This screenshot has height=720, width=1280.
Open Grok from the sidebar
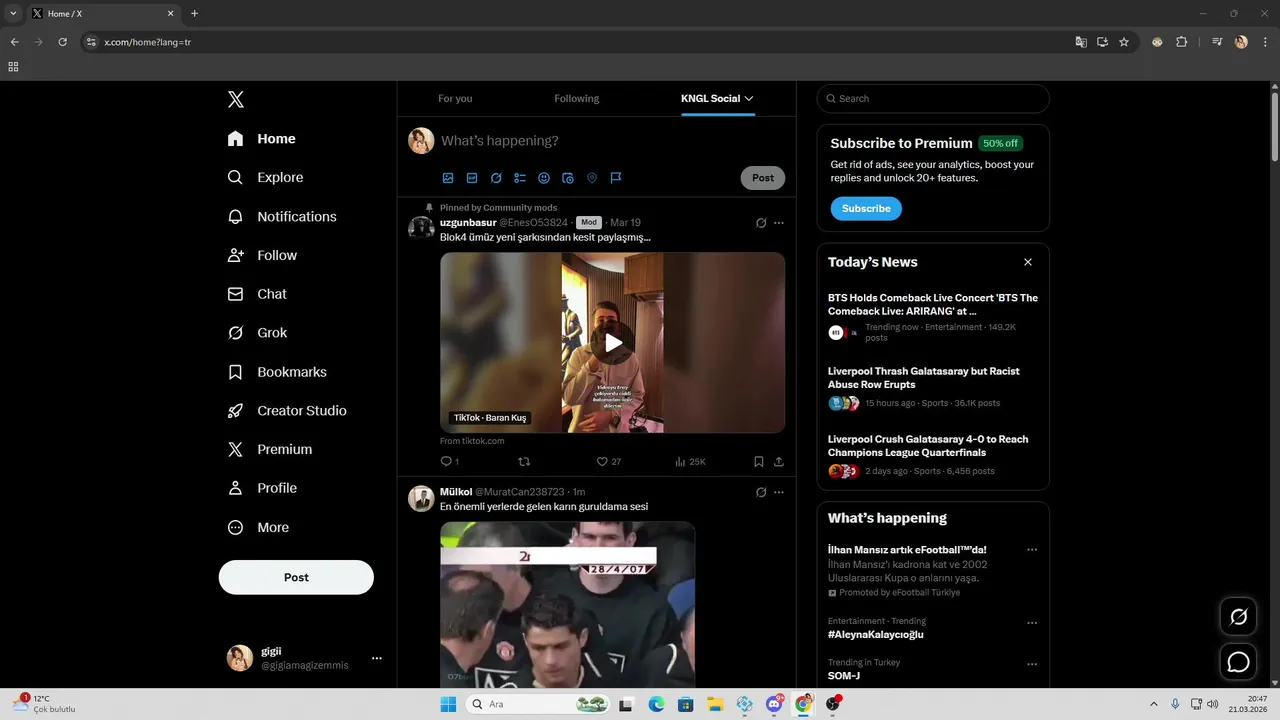(257, 333)
